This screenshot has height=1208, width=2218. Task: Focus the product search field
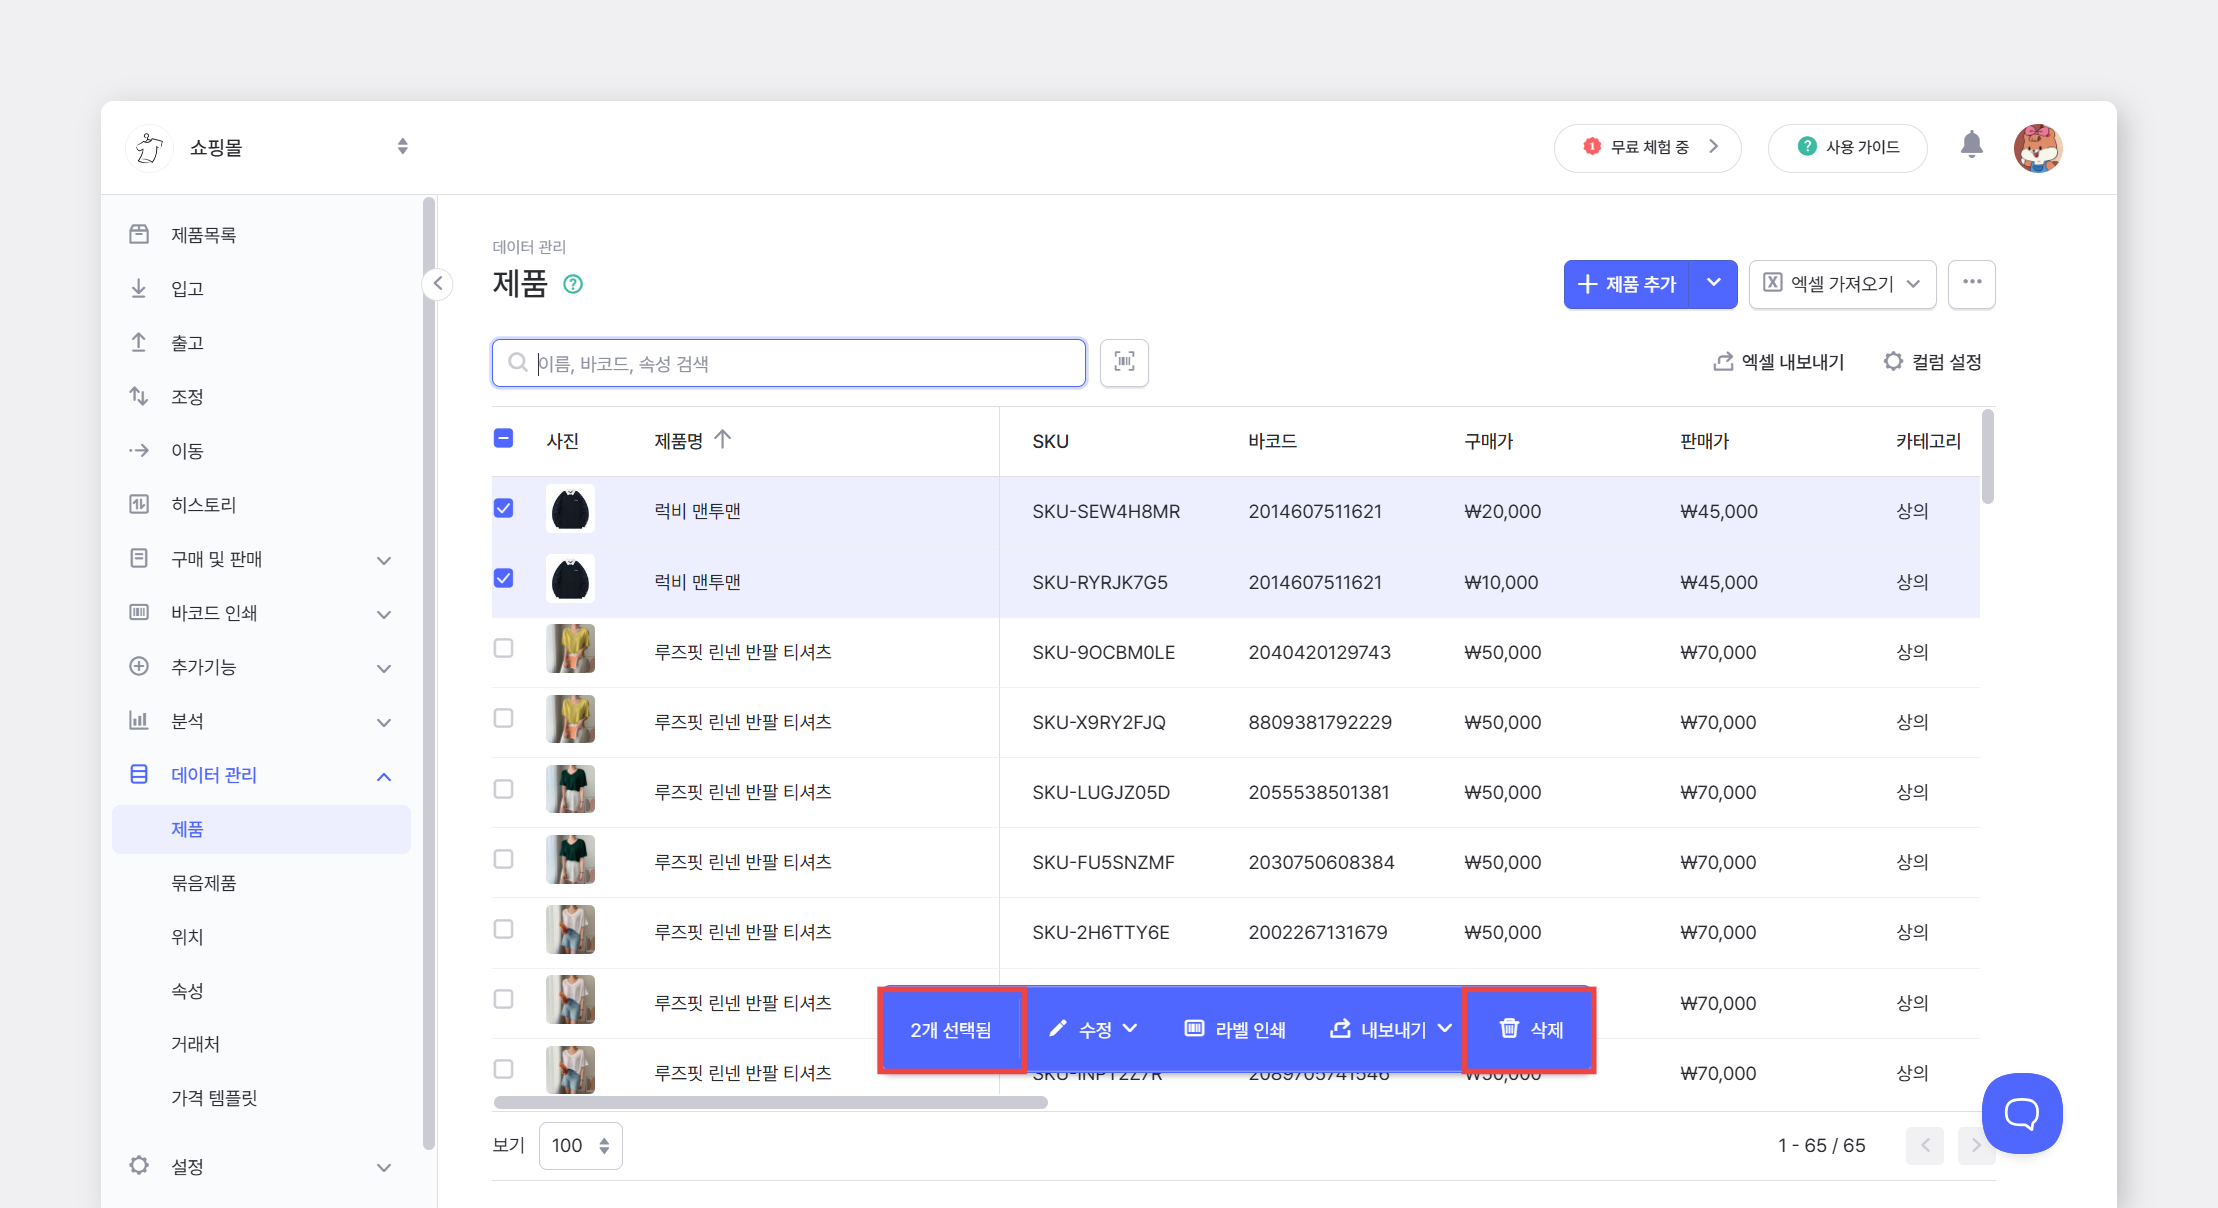789,363
